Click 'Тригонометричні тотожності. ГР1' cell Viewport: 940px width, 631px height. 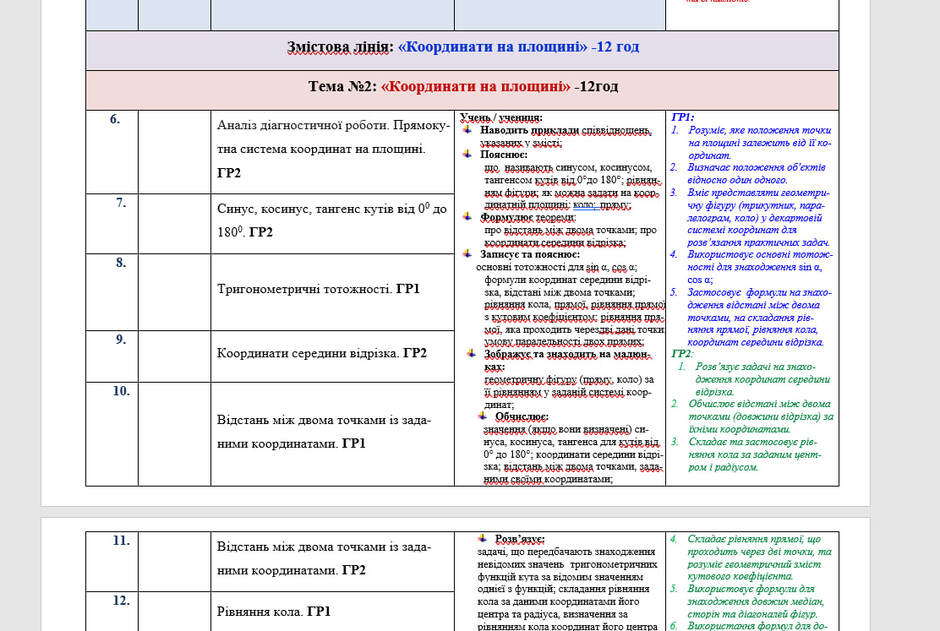click(332, 292)
